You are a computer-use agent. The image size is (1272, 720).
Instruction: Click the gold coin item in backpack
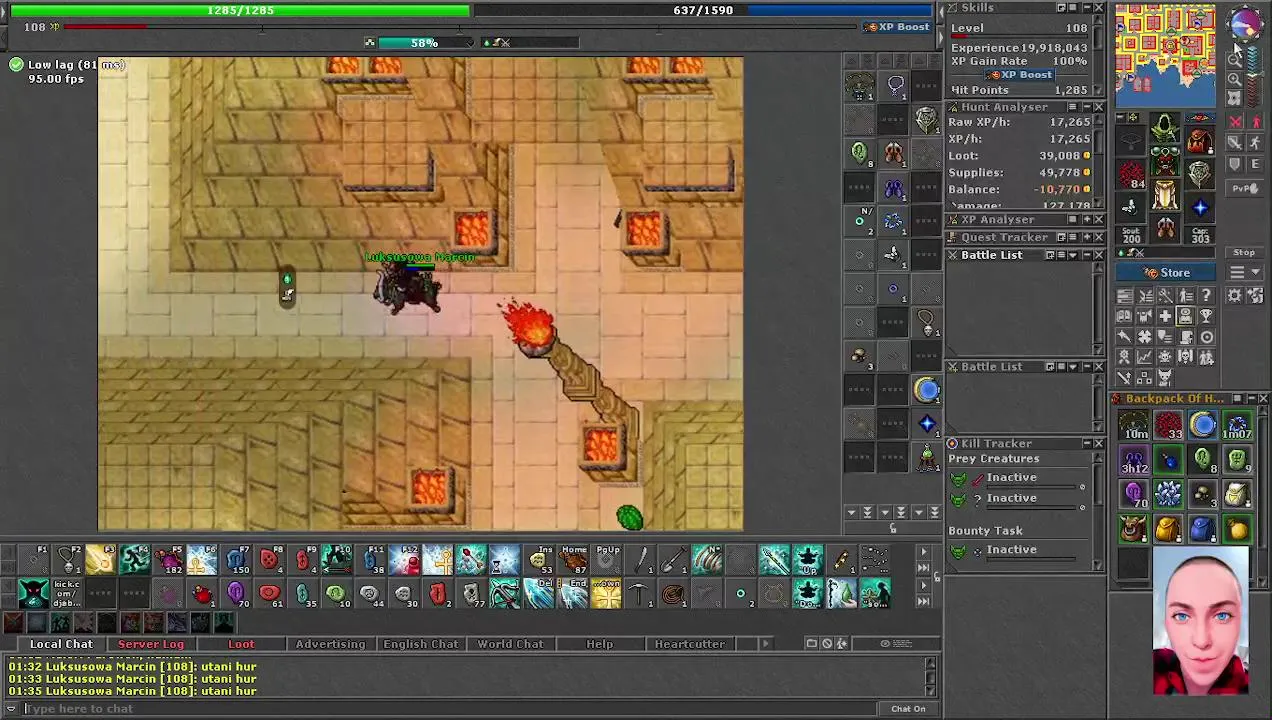pyautogui.click(x=1238, y=529)
